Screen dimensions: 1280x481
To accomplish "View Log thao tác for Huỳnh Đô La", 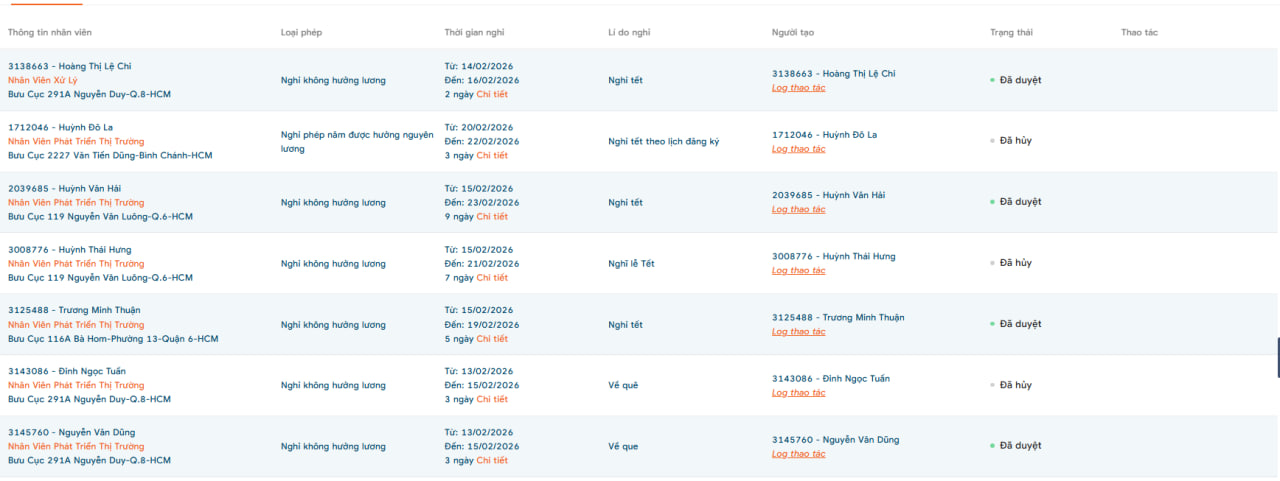I will pyautogui.click(x=799, y=149).
